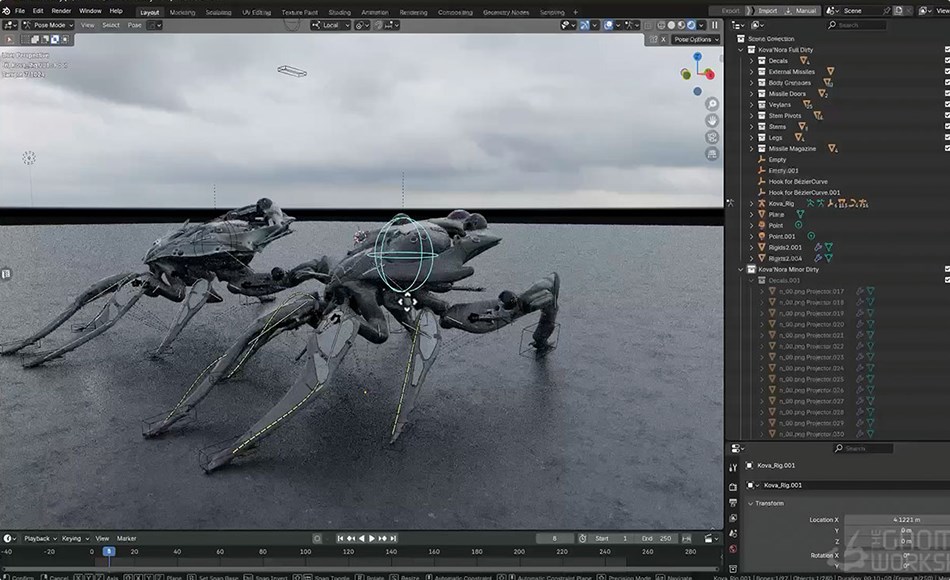Select the armature icon next to Kova_Rig

(x=762, y=204)
